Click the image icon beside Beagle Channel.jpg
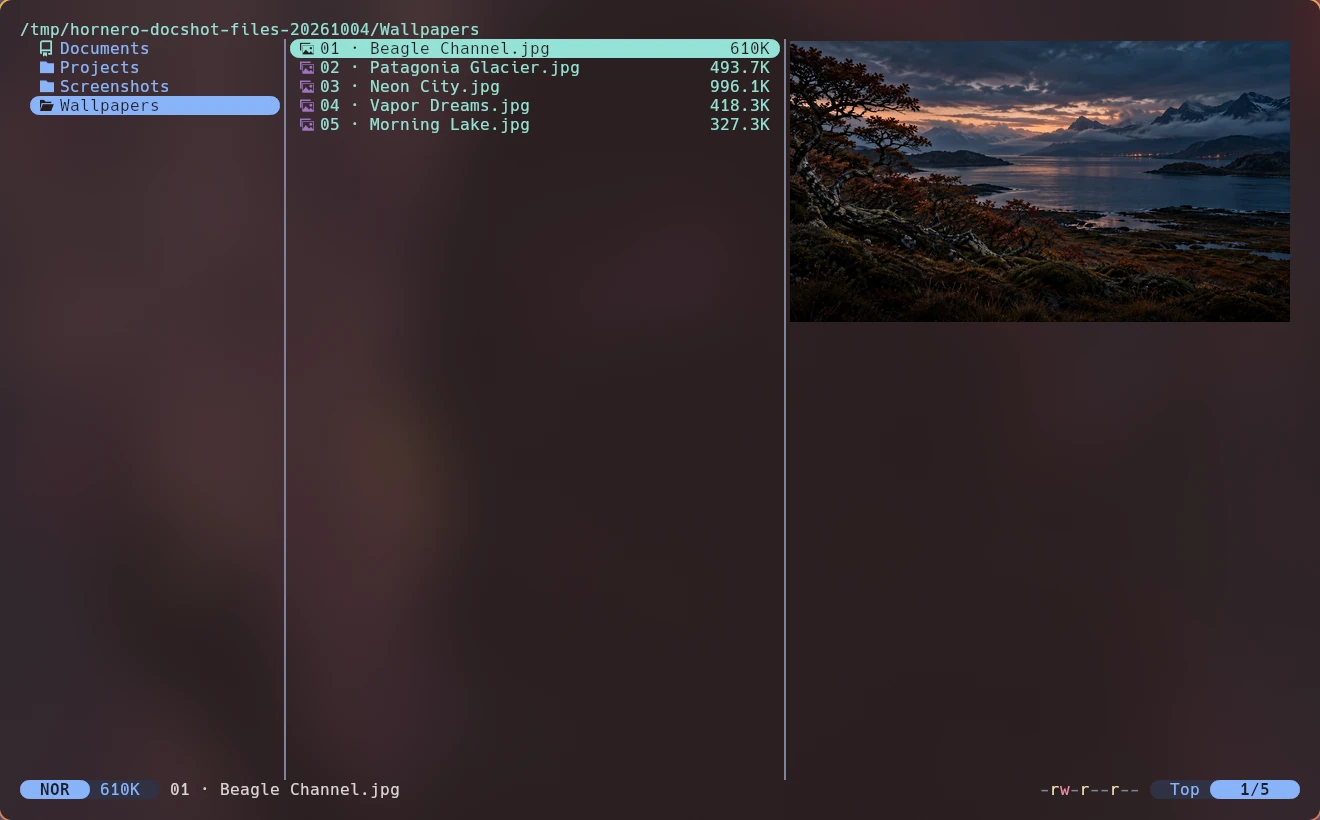The height and width of the screenshot is (820, 1320). pos(307,48)
